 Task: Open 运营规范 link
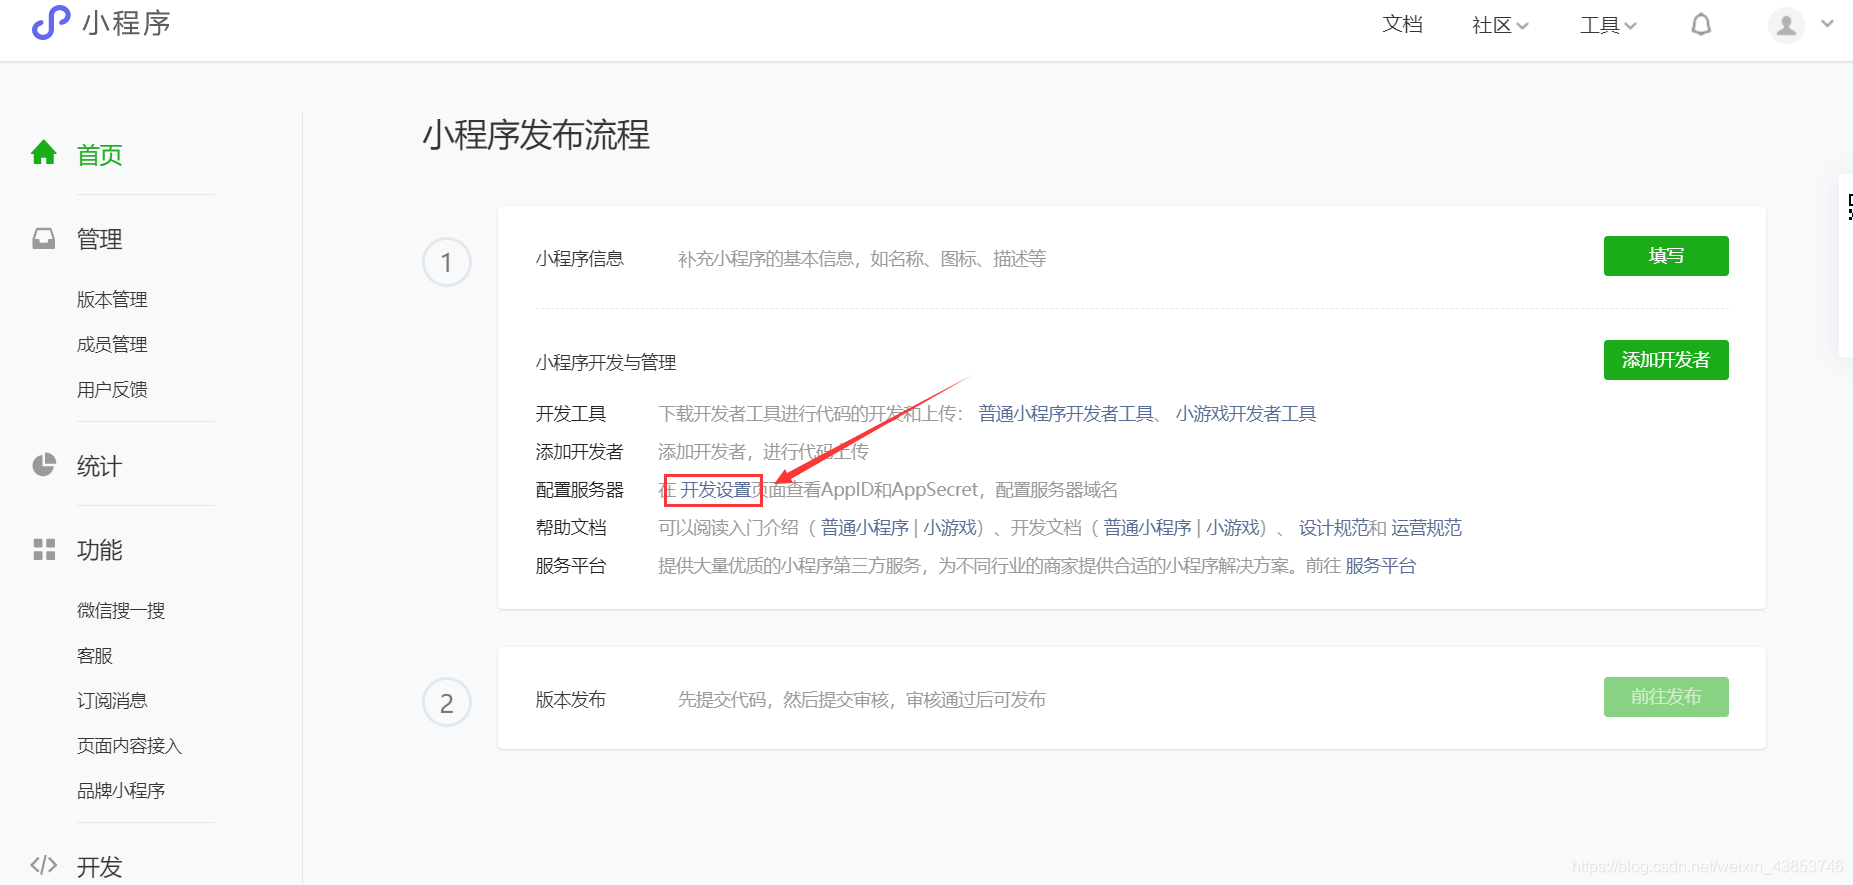pyautogui.click(x=1426, y=528)
